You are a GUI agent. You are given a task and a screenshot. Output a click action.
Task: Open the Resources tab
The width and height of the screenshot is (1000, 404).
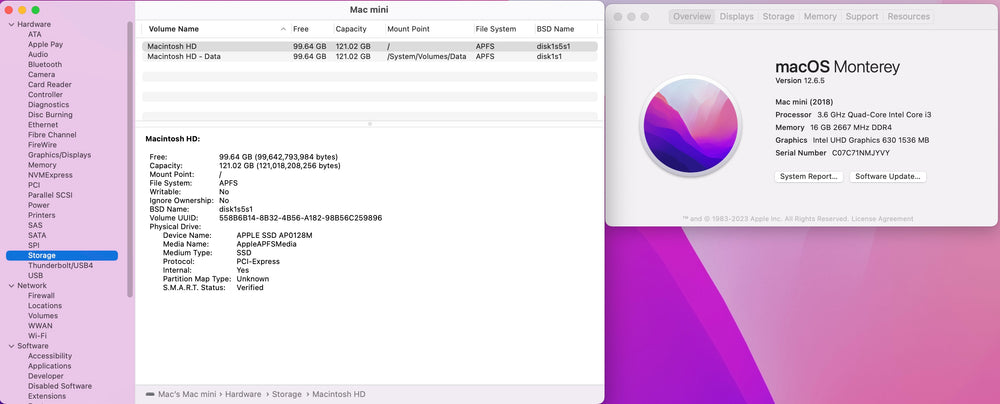[908, 17]
